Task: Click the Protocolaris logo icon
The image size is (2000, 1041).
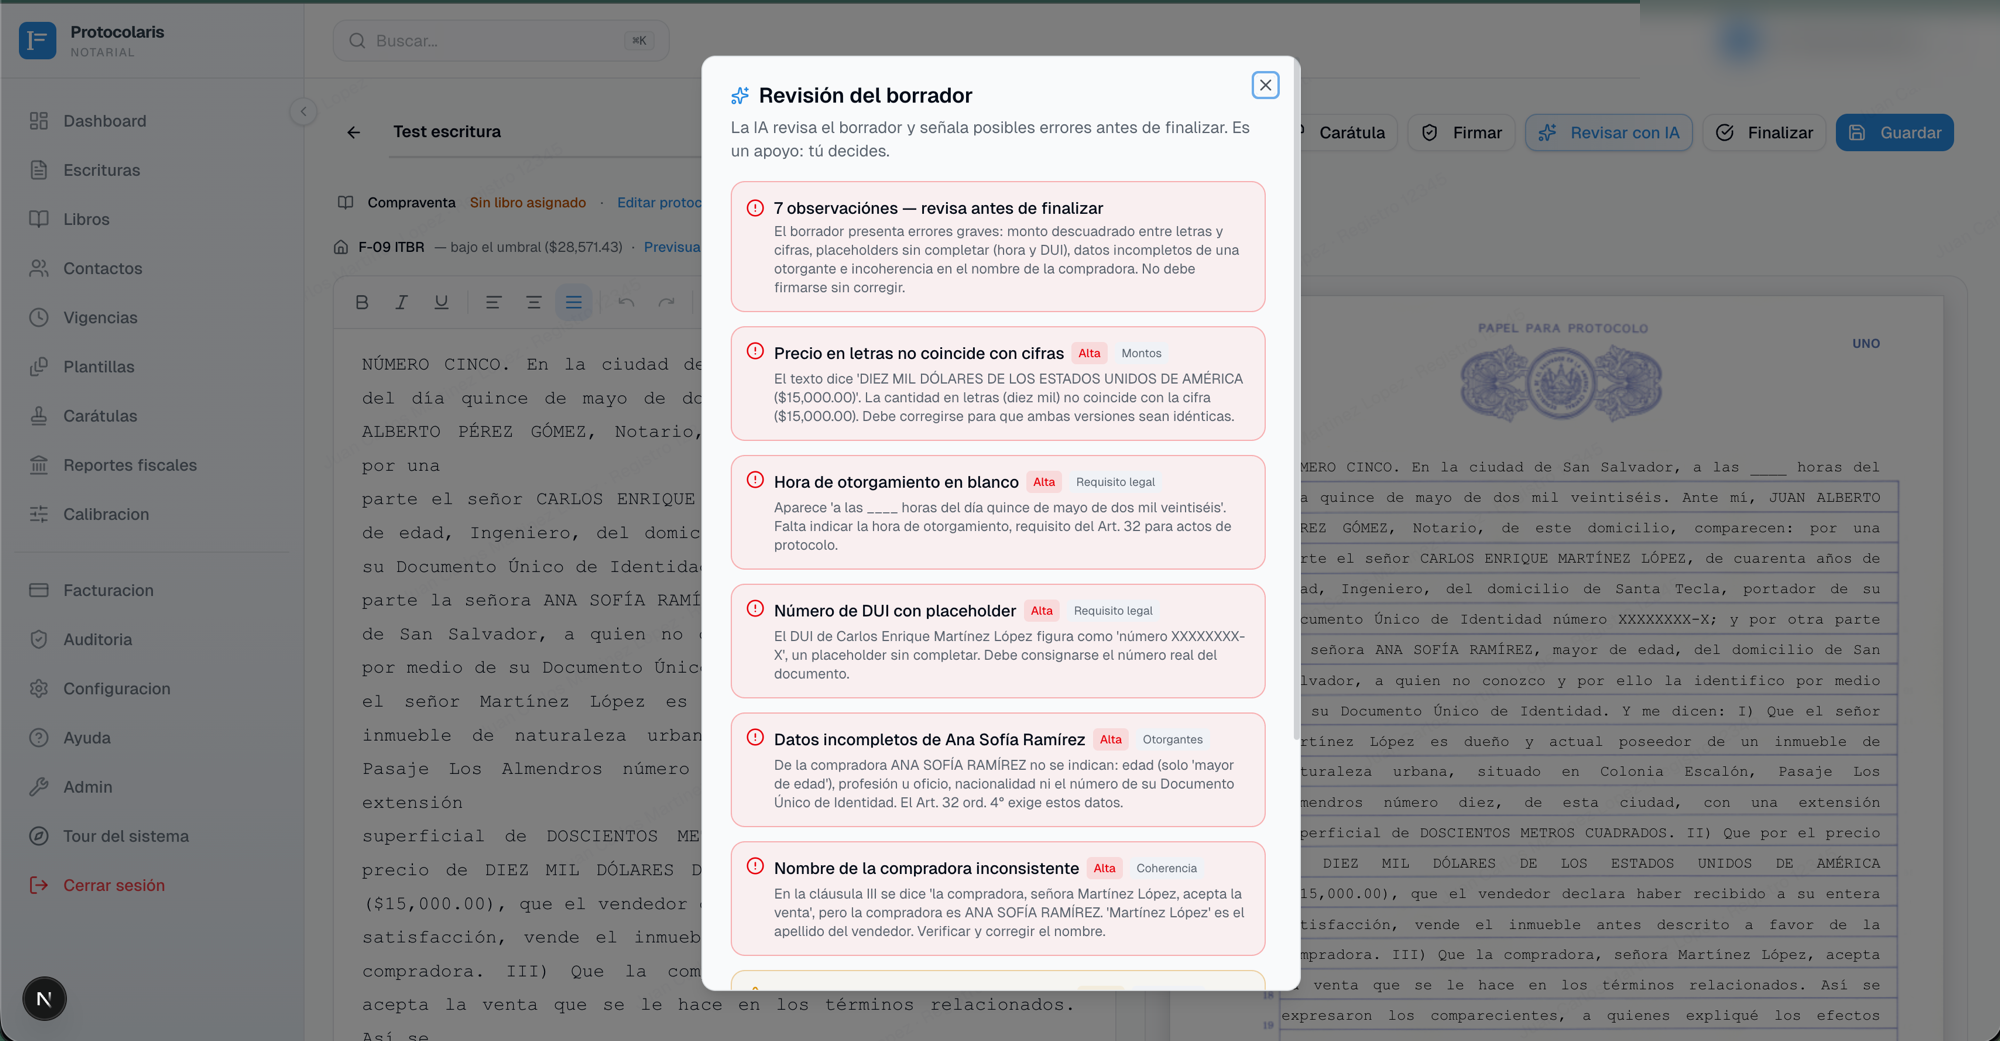Action: (37, 40)
